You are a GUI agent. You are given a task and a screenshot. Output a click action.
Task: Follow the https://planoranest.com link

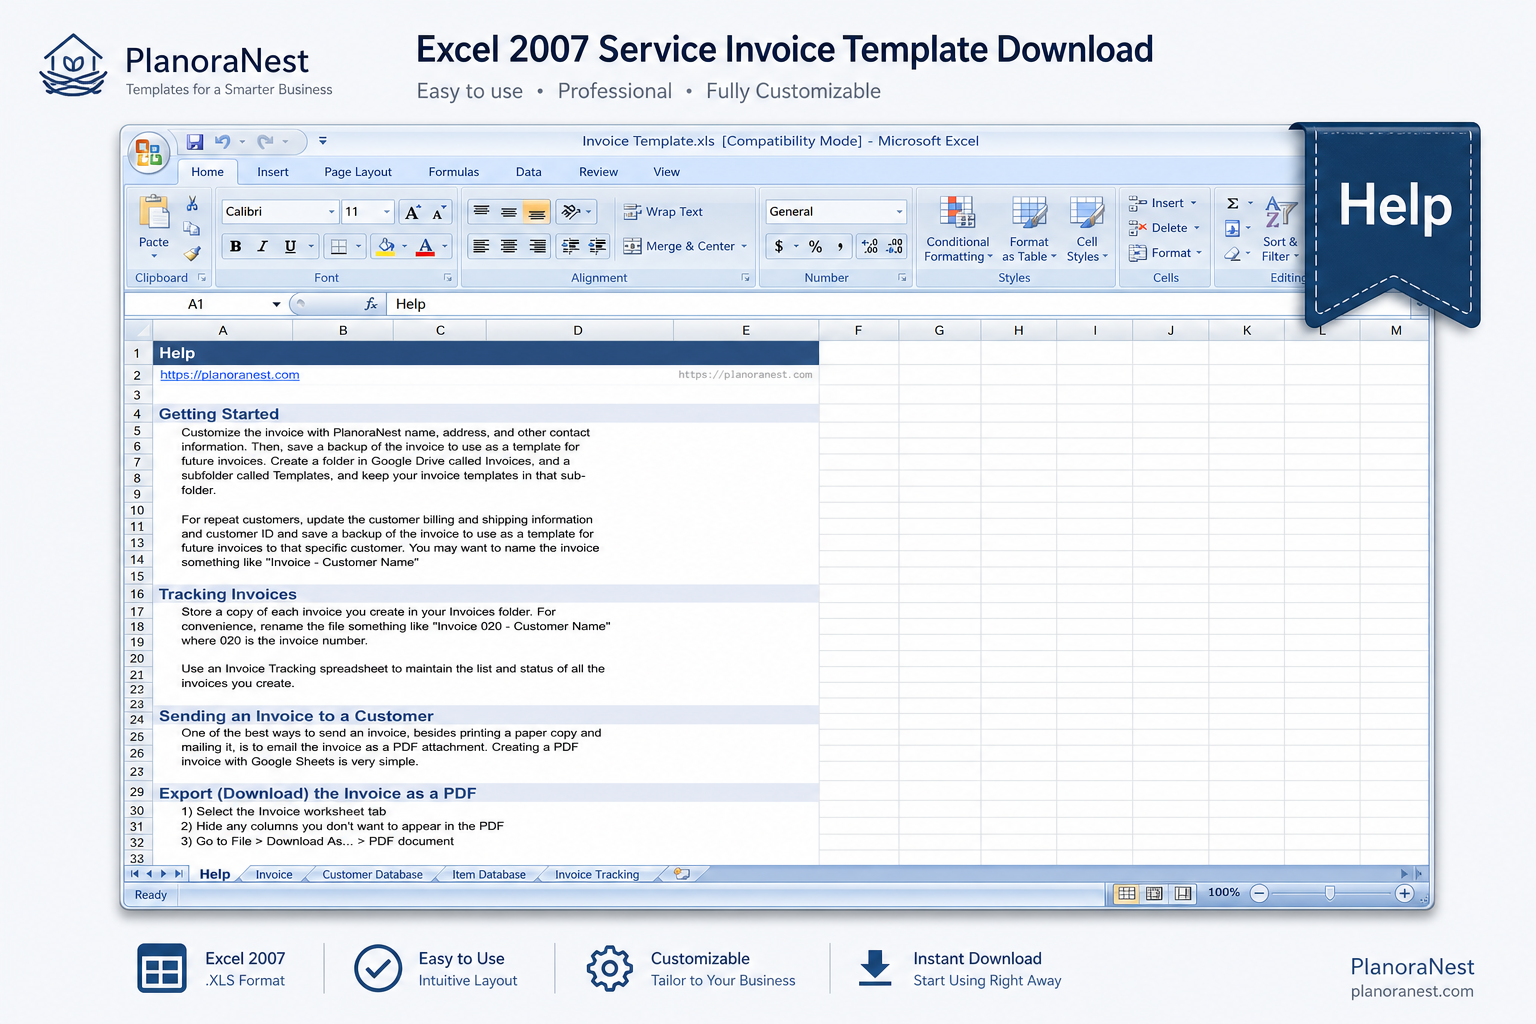230,375
